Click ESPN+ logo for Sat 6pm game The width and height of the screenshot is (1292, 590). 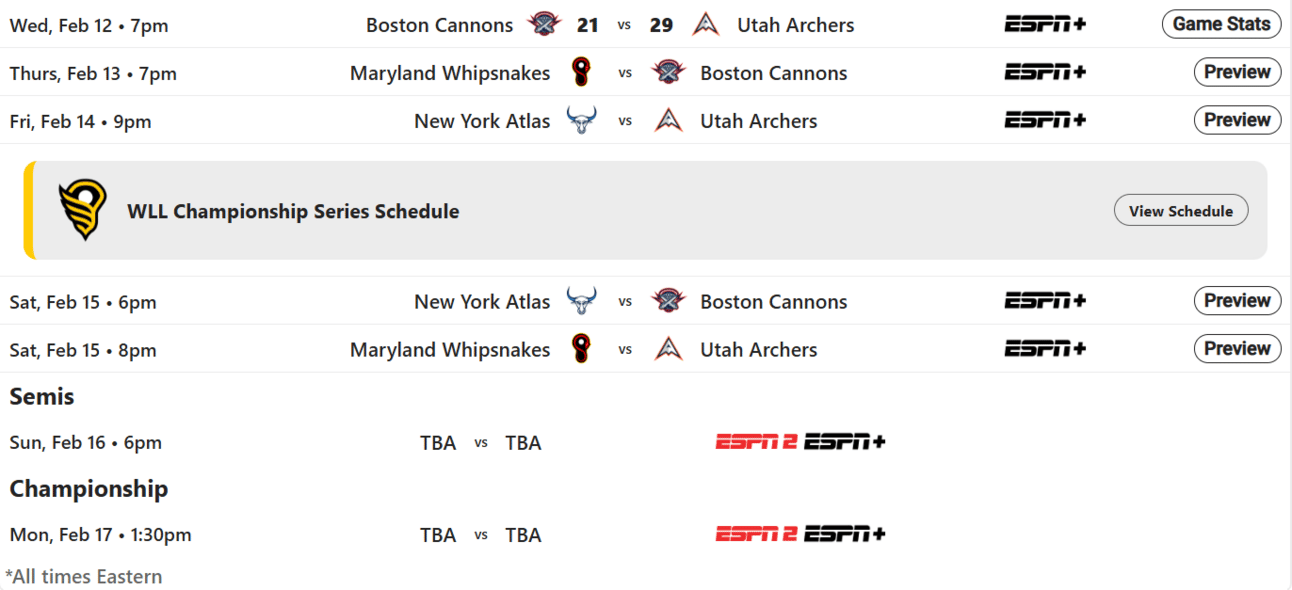click(x=1045, y=301)
